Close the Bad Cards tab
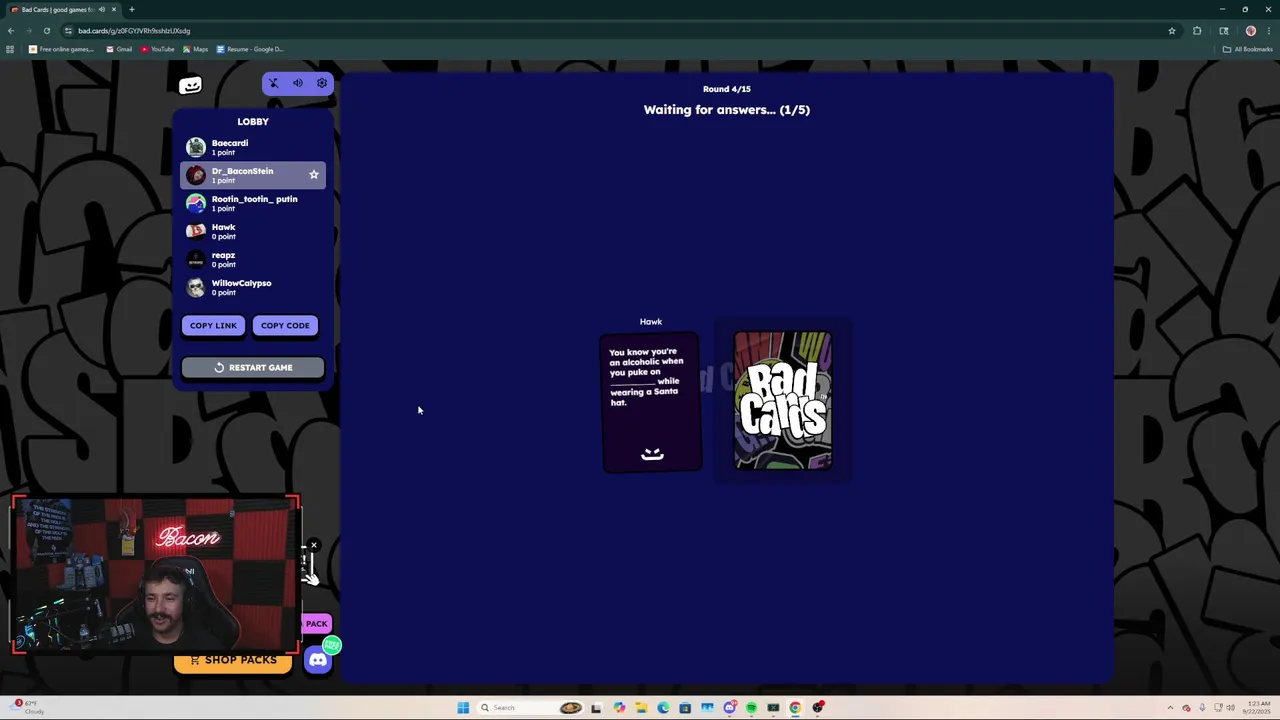The height and width of the screenshot is (720, 1280). (114, 10)
